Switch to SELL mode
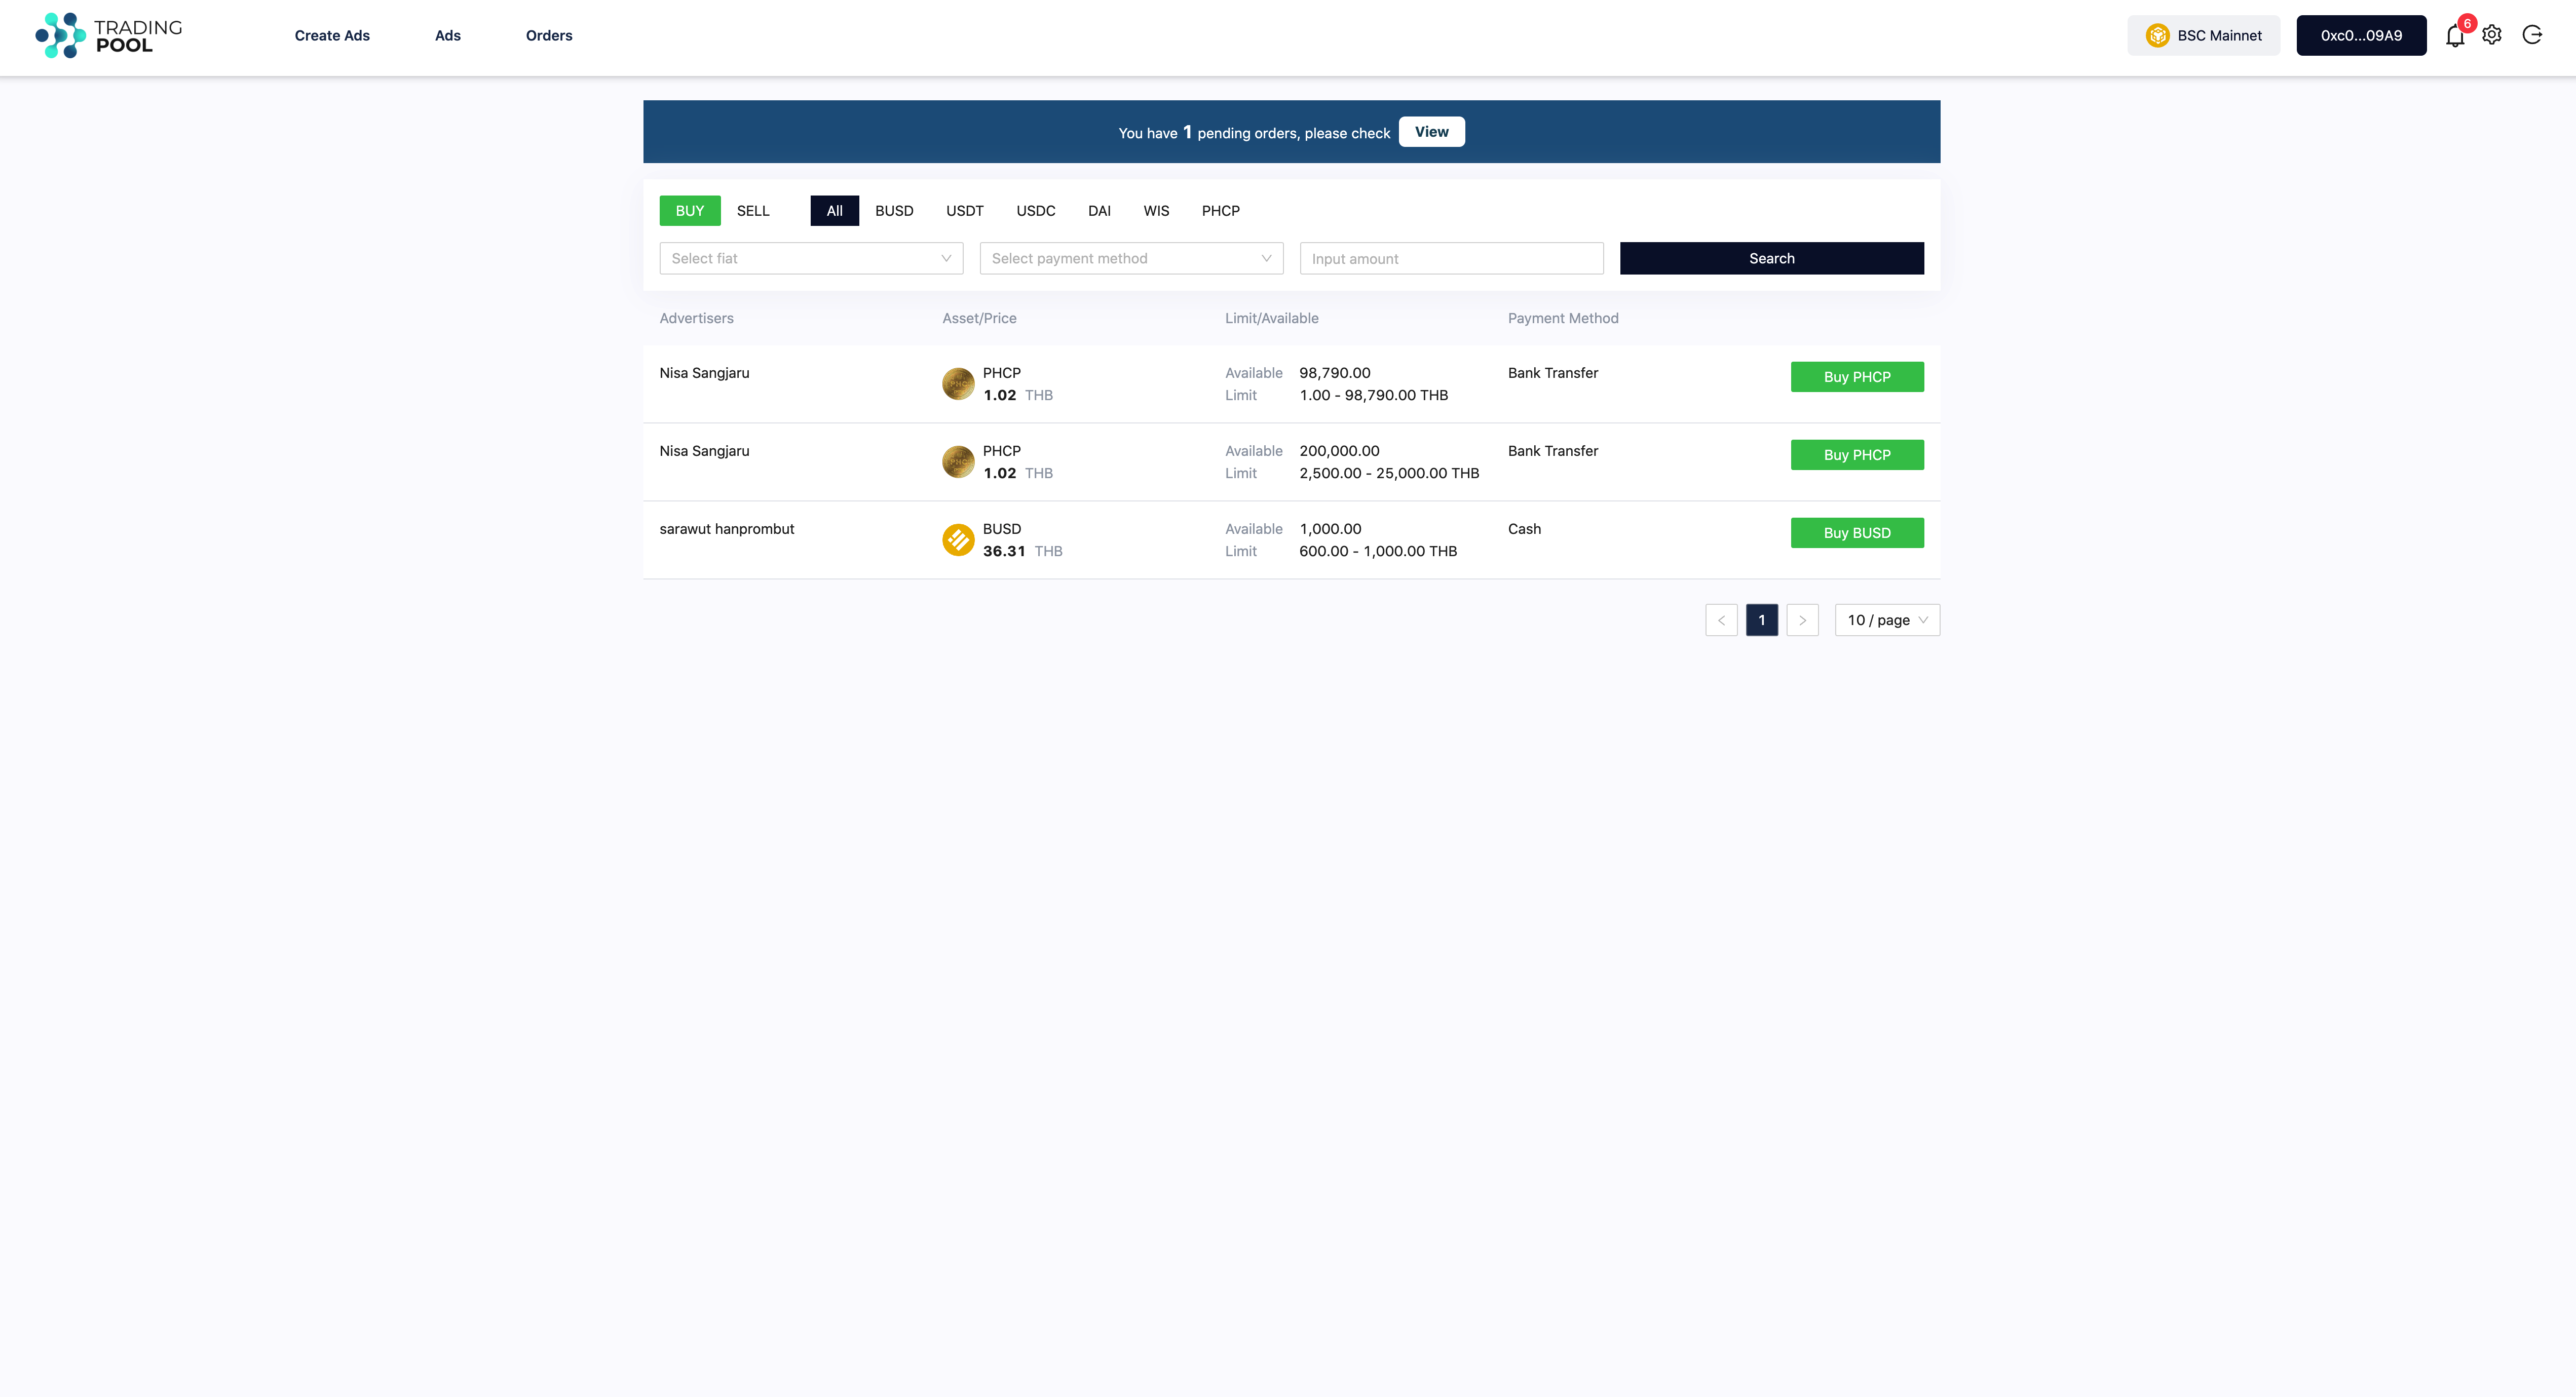Image resolution: width=2576 pixels, height=1397 pixels. coord(752,211)
